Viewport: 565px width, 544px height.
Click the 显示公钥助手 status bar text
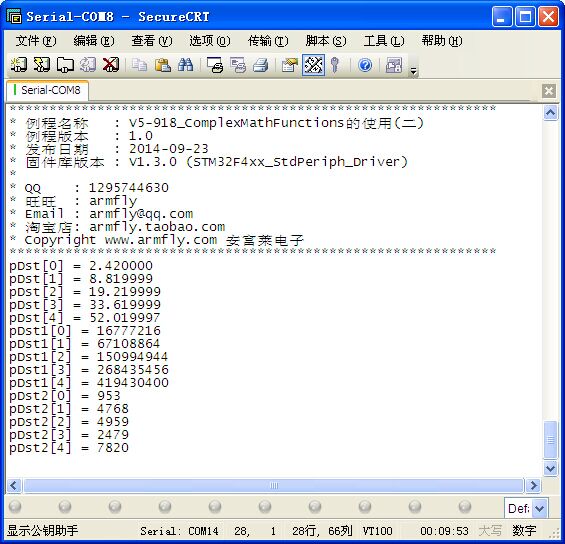42,530
